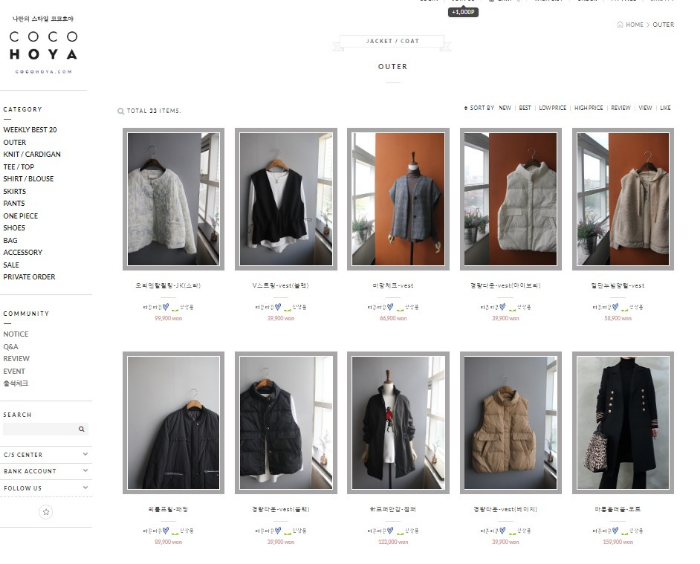Click the V-string vest product title
Image resolution: width=700 pixels, height=564 pixels.
tap(280, 286)
